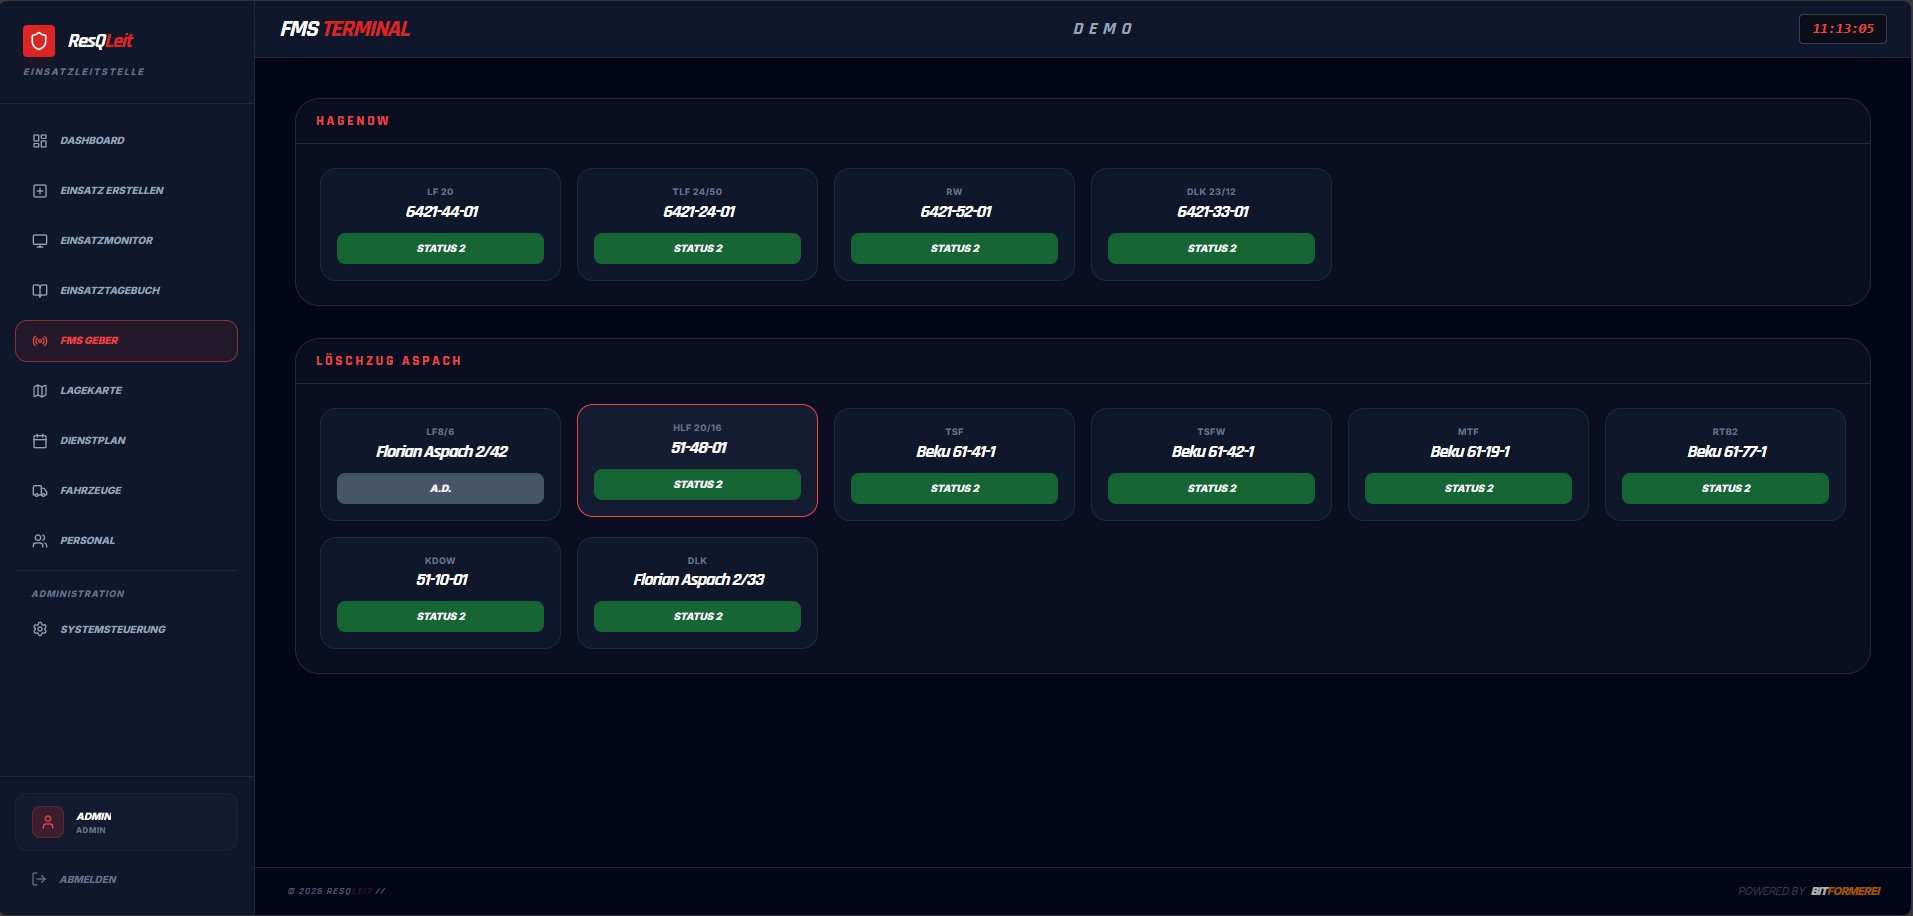Click Status 2 for Beku 61-77-1
This screenshot has height=916, width=1913.
[x=1725, y=488]
